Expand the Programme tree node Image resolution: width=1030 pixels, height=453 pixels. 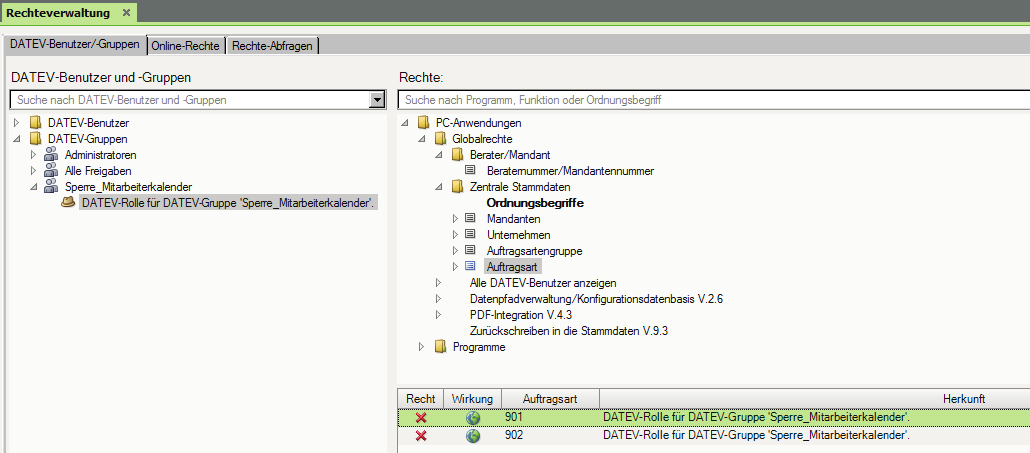(422, 347)
